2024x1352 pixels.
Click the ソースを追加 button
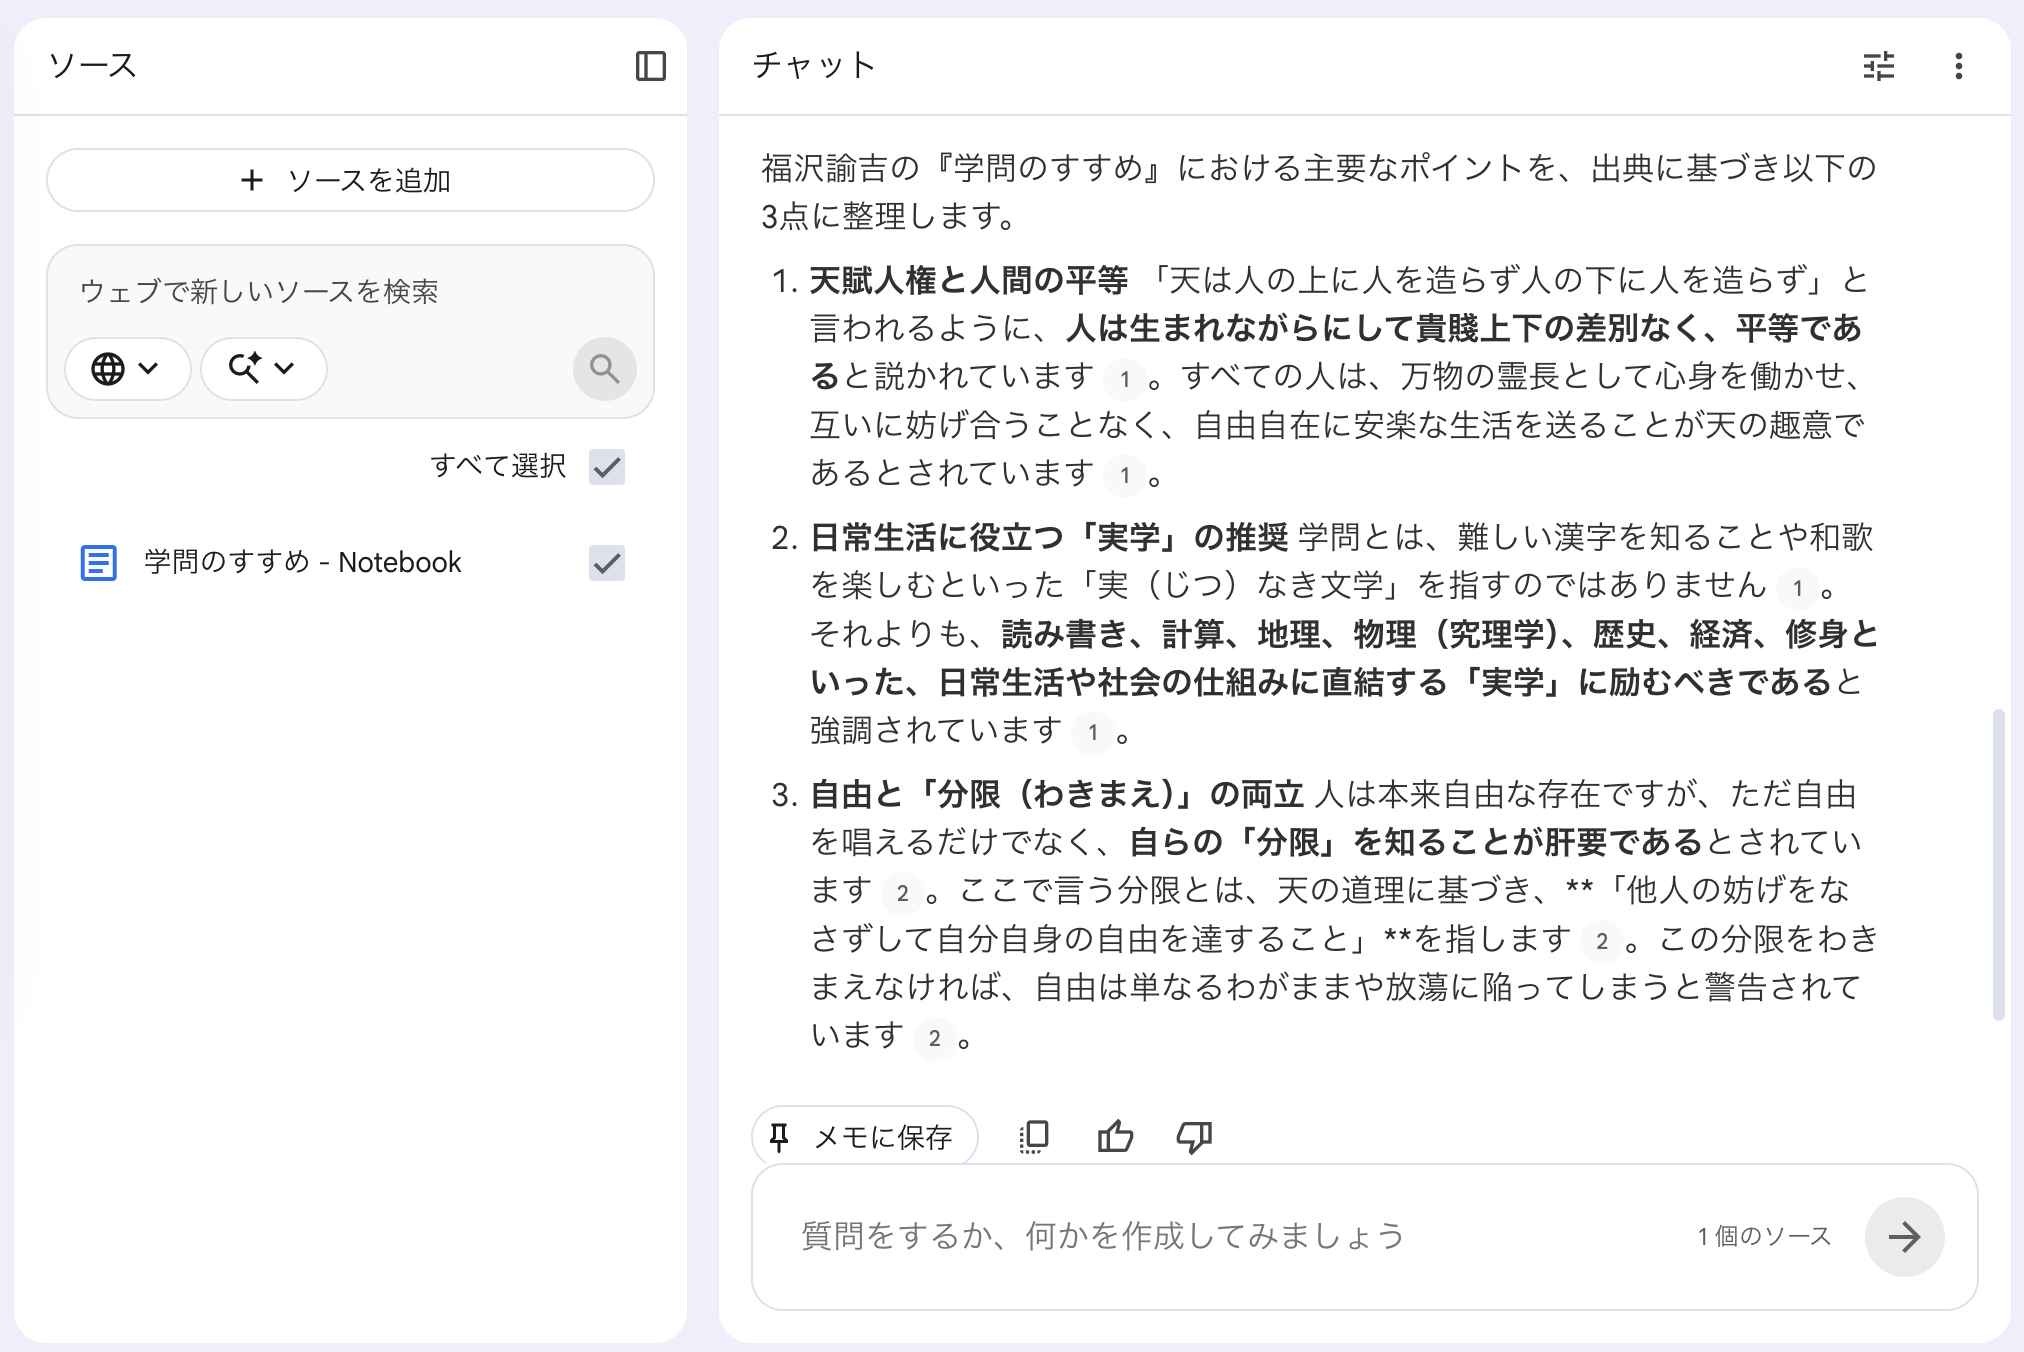pyautogui.click(x=350, y=180)
